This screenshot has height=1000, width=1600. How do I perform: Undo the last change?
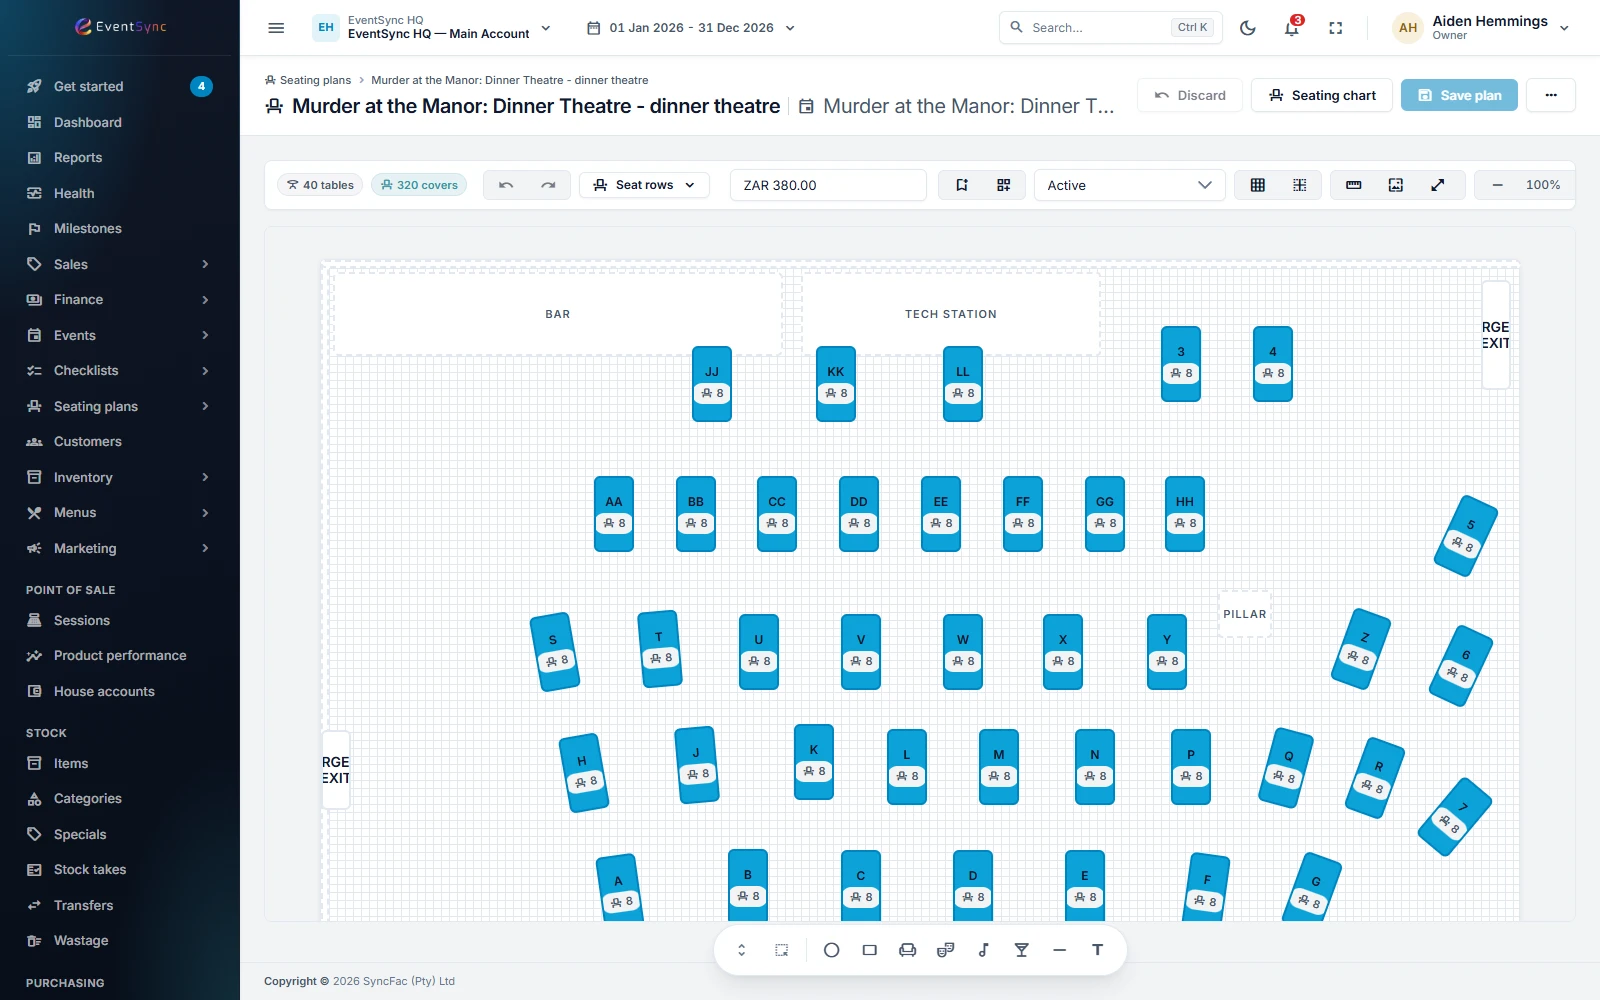(506, 185)
